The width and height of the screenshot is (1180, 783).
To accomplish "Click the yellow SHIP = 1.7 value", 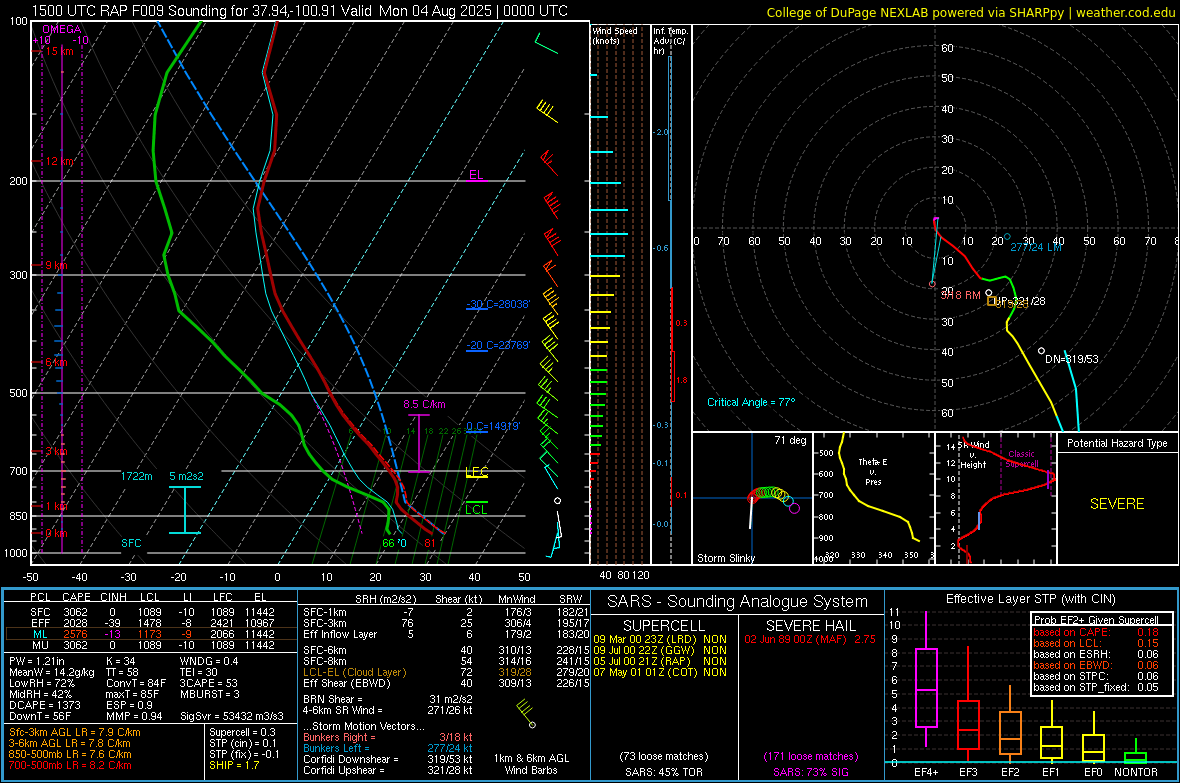I will (234, 765).
